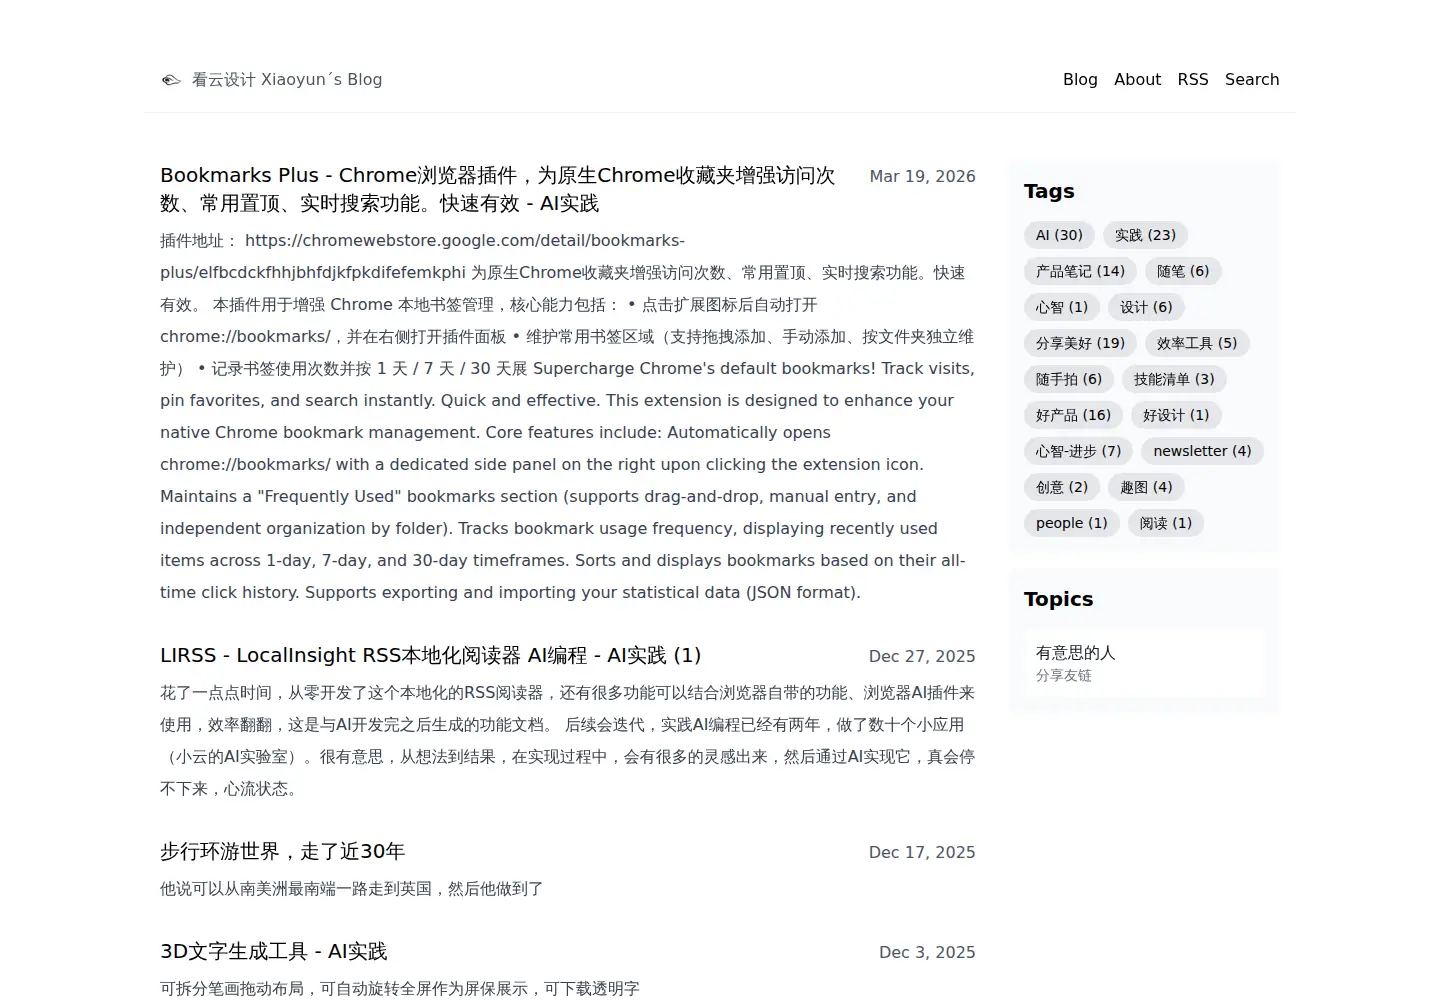Click the excerpt starting 插件地址
This screenshot has width=1440, height=1000.
[567, 416]
